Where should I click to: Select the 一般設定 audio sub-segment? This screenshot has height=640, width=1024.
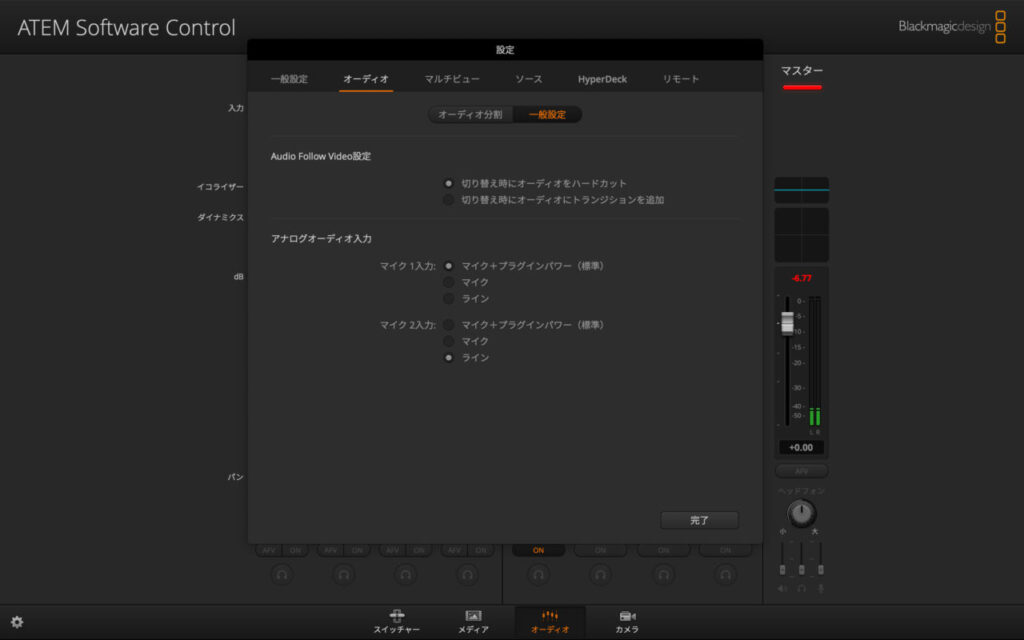(547, 114)
